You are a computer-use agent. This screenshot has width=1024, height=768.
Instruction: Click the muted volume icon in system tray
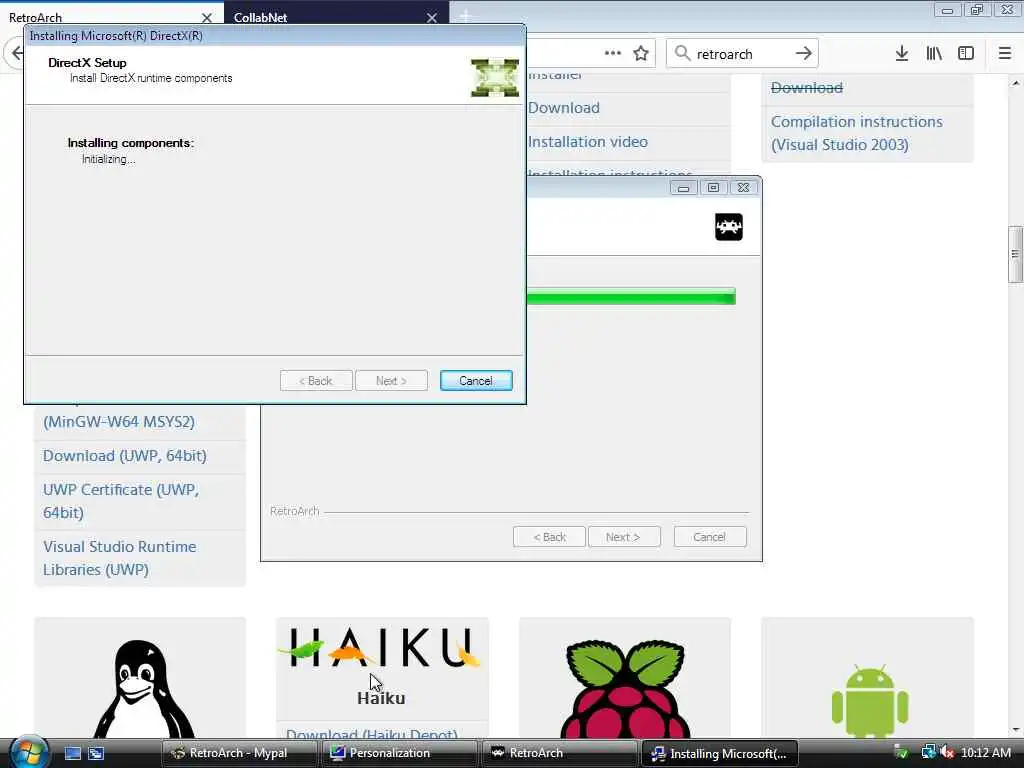pos(947,753)
